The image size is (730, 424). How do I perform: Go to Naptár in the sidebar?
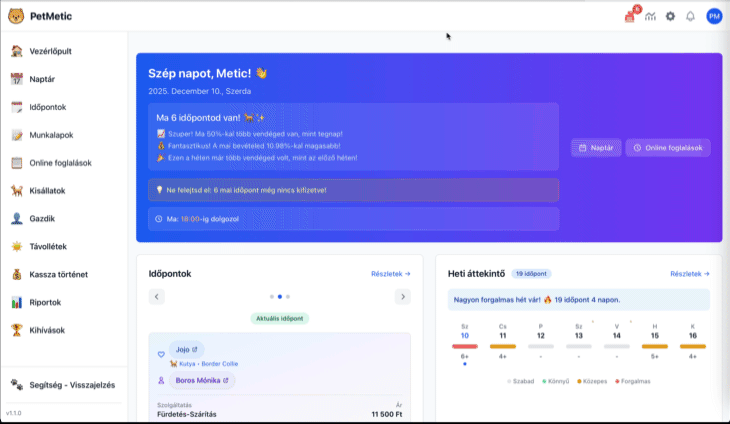(43, 79)
